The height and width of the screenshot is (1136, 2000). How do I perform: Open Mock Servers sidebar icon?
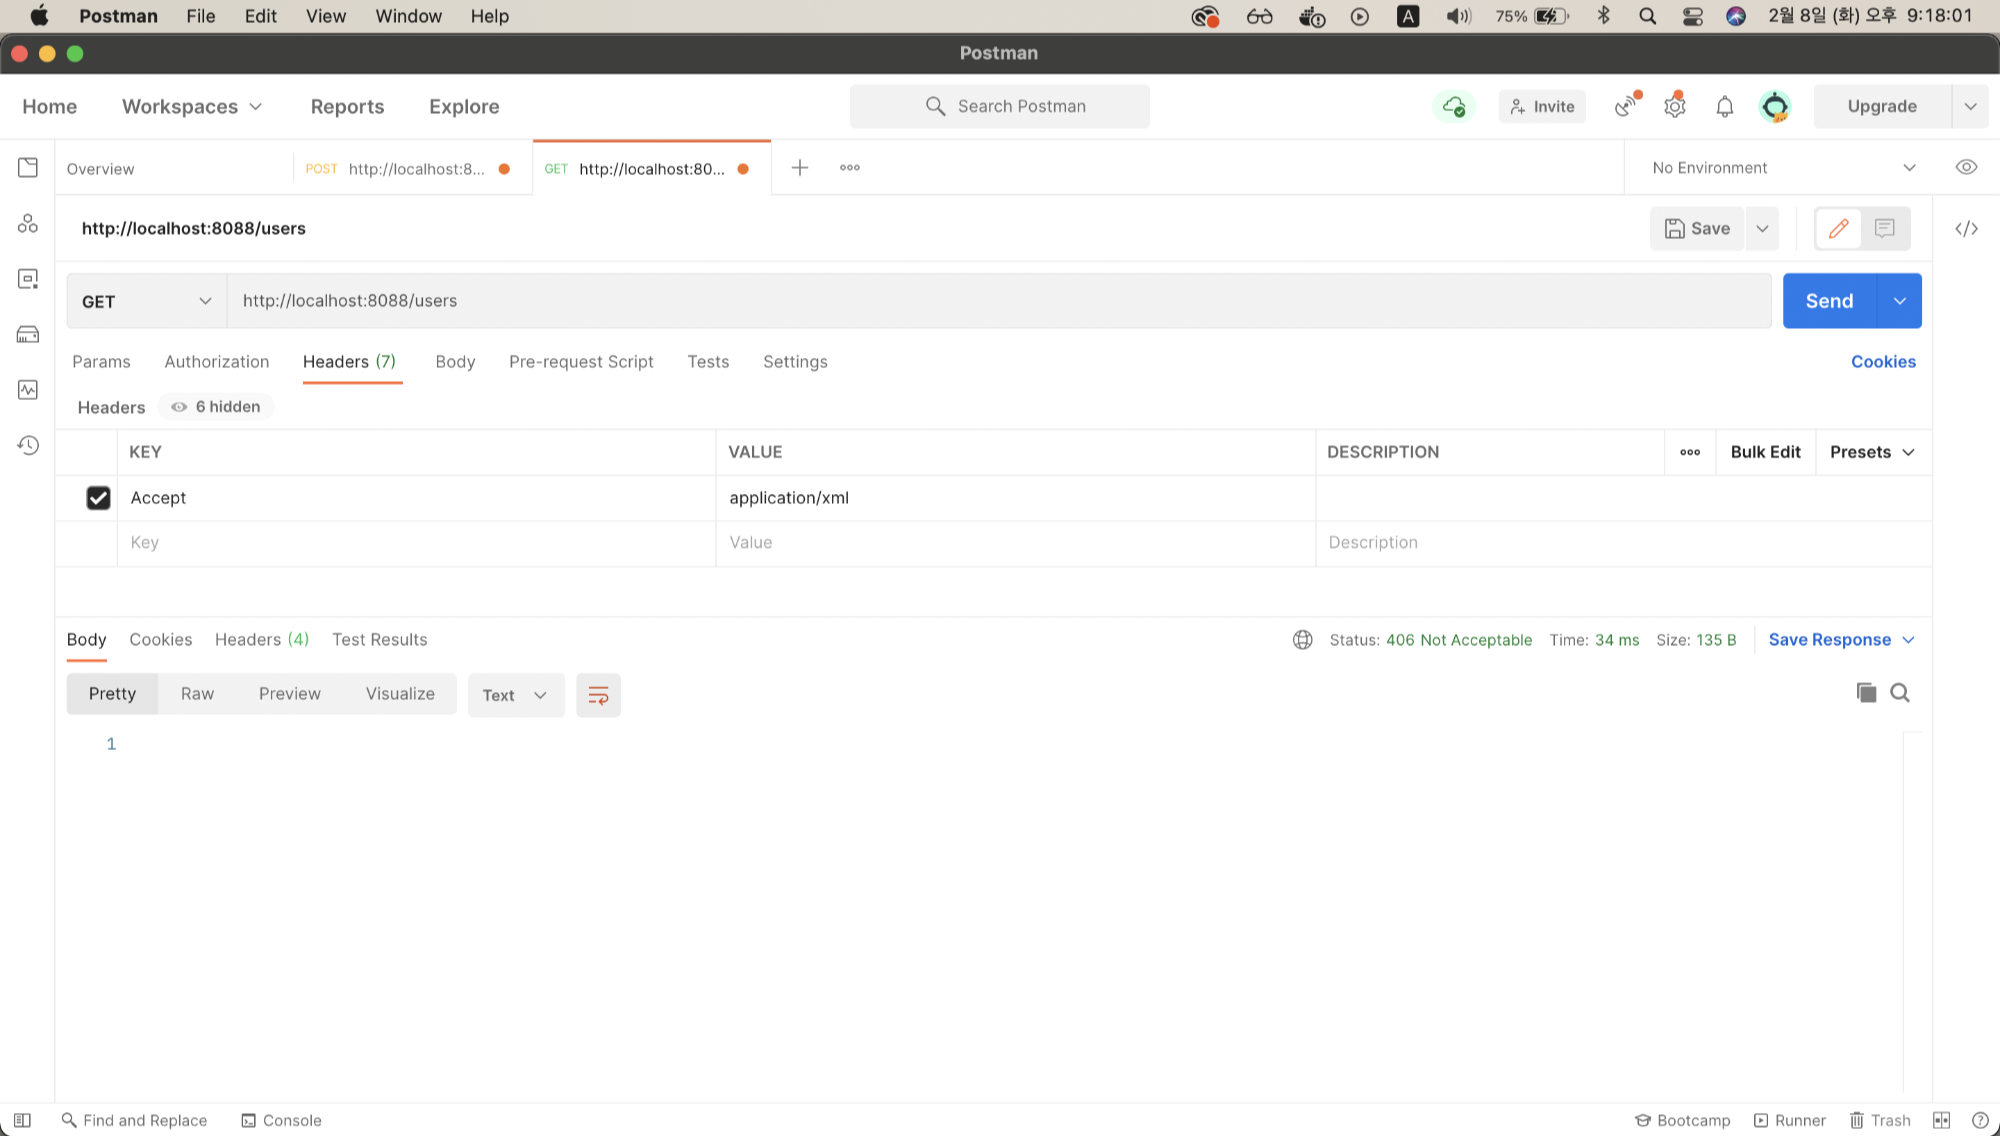coord(28,334)
